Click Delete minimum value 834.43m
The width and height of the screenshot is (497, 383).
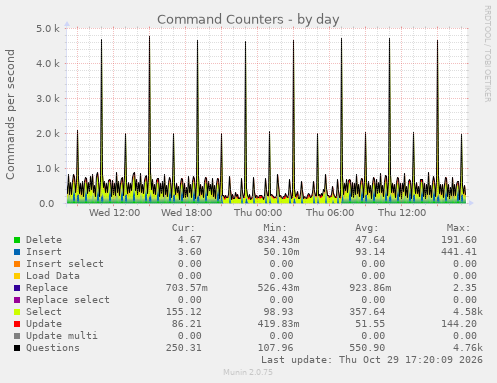point(278,240)
